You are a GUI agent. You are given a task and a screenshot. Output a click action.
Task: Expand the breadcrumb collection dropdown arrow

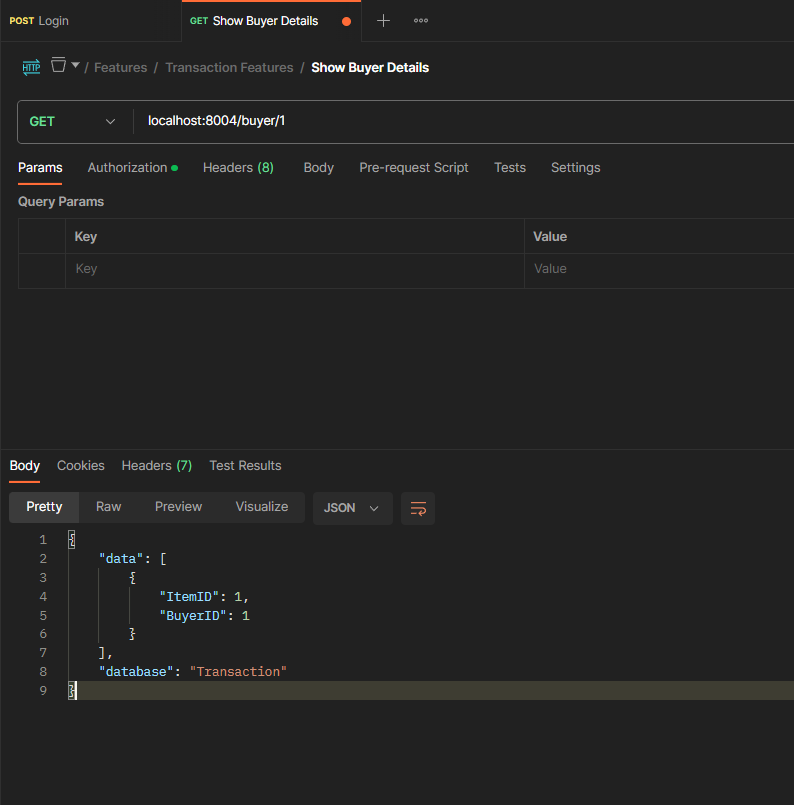[76, 66]
